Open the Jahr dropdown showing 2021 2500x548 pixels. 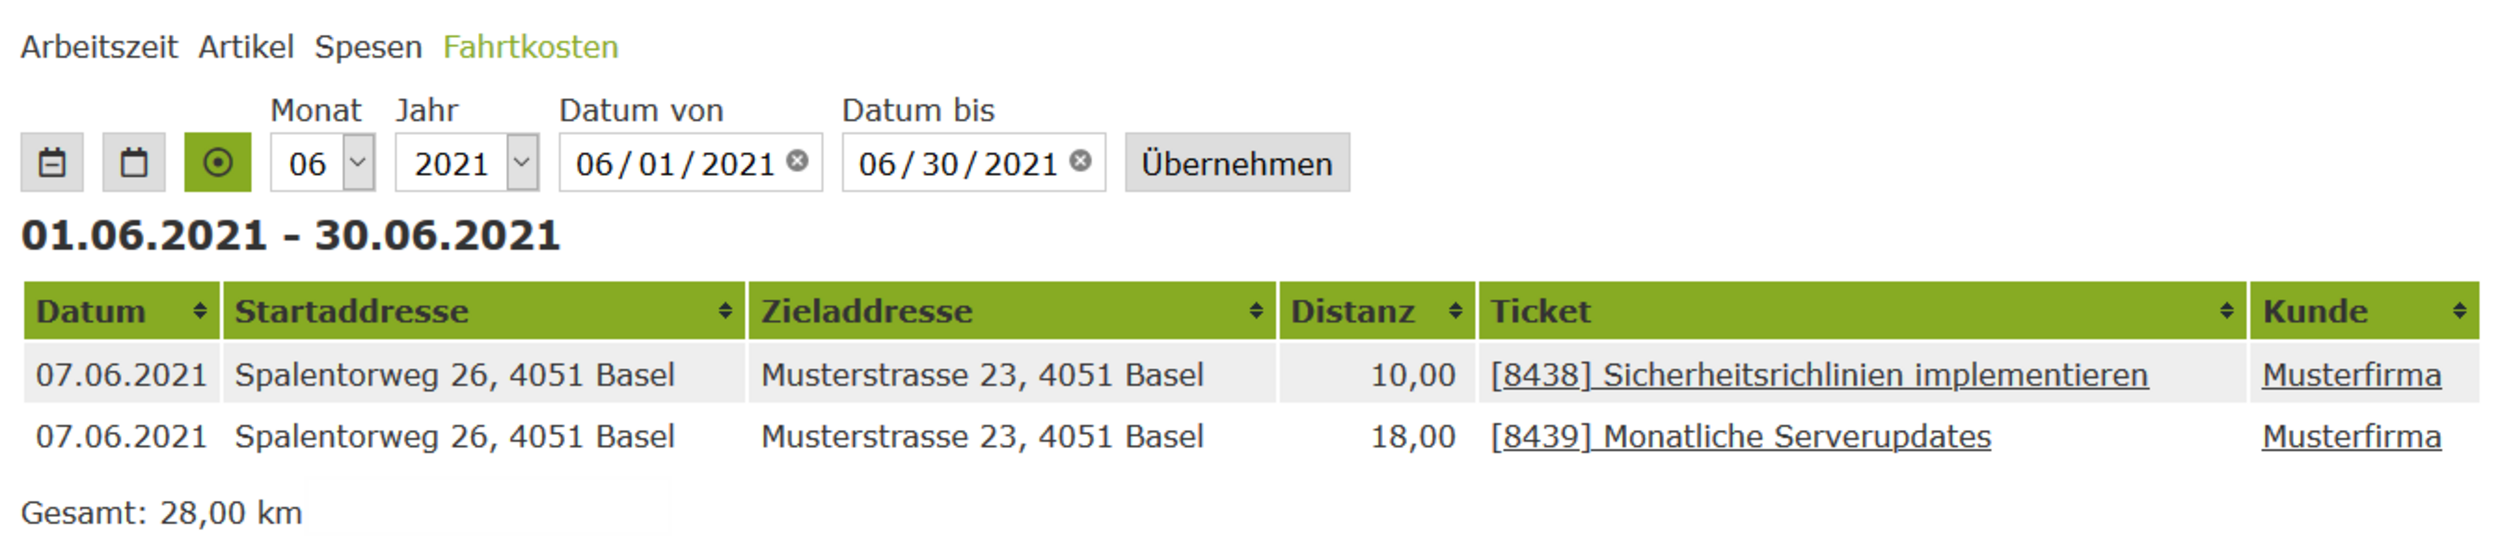point(467,162)
